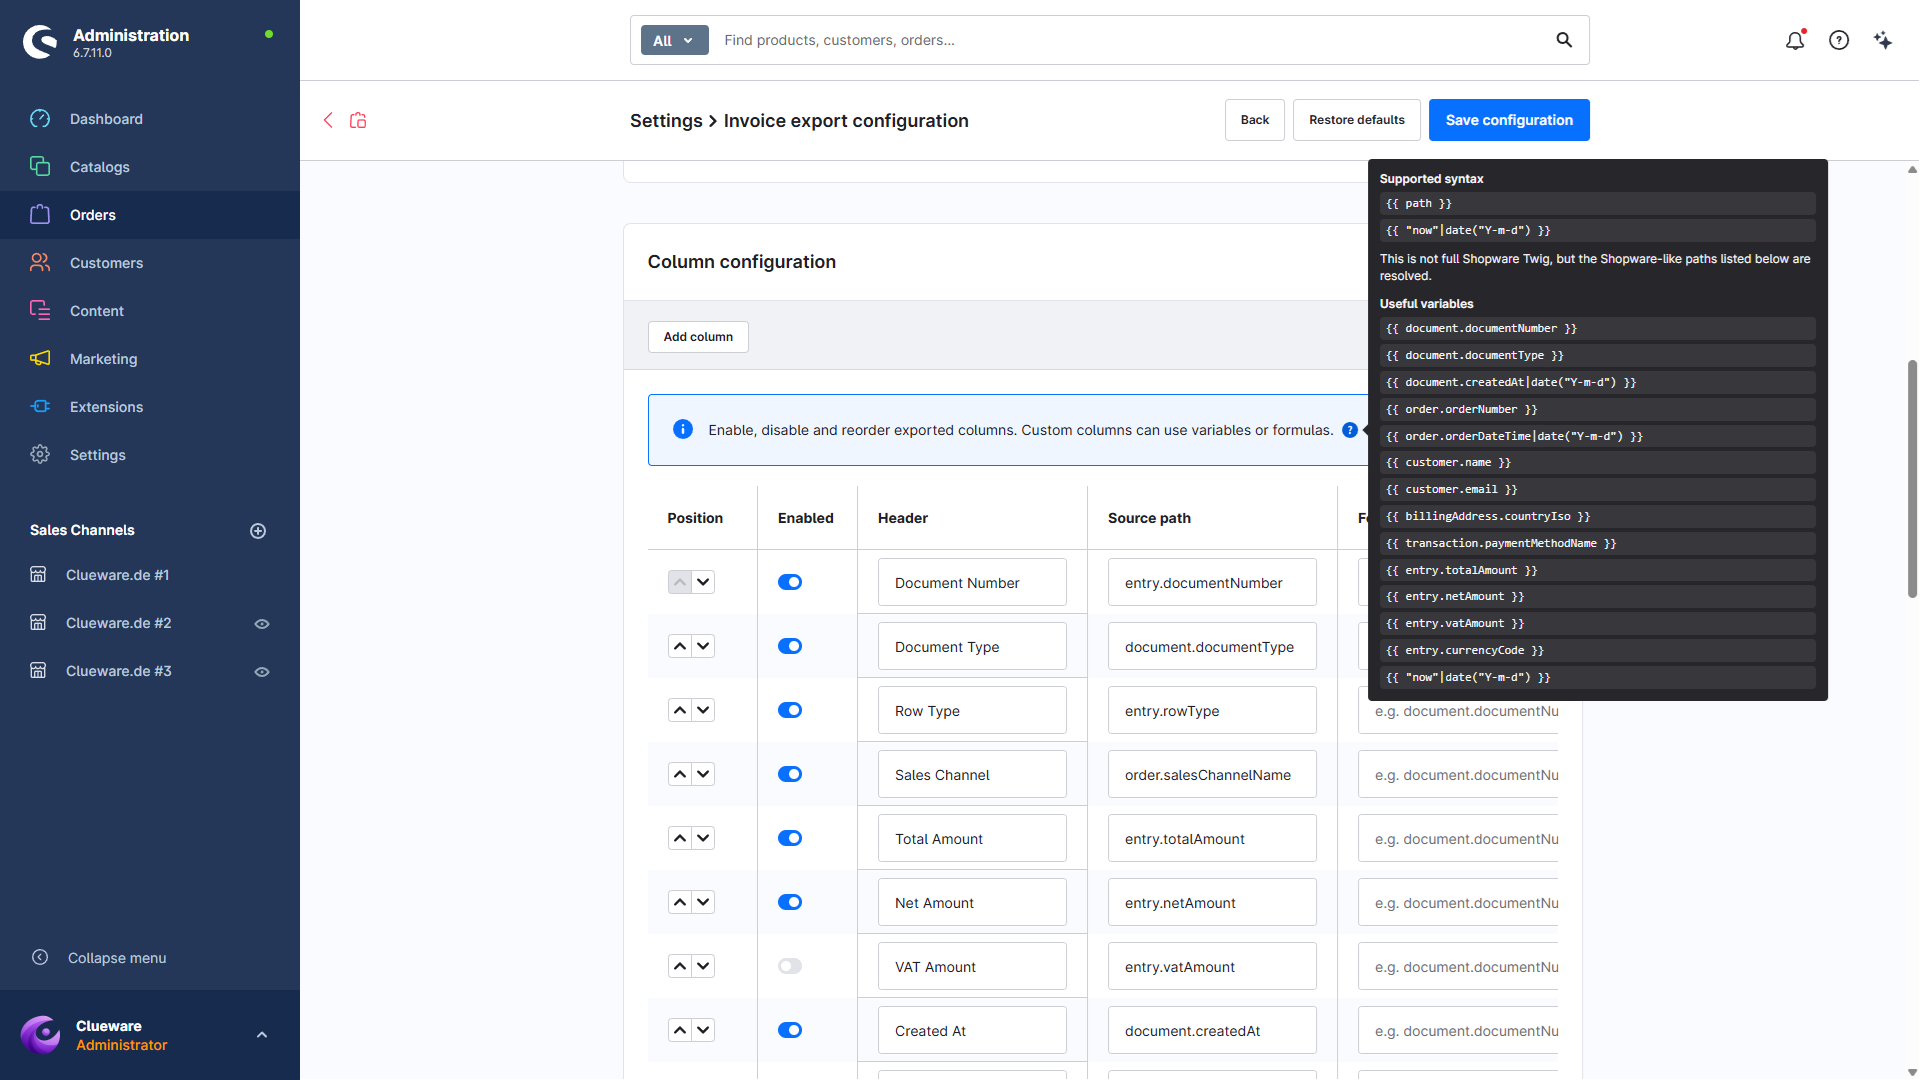Click the Content sidebar icon
Image resolution: width=1920 pixels, height=1080 pixels.
tap(40, 311)
